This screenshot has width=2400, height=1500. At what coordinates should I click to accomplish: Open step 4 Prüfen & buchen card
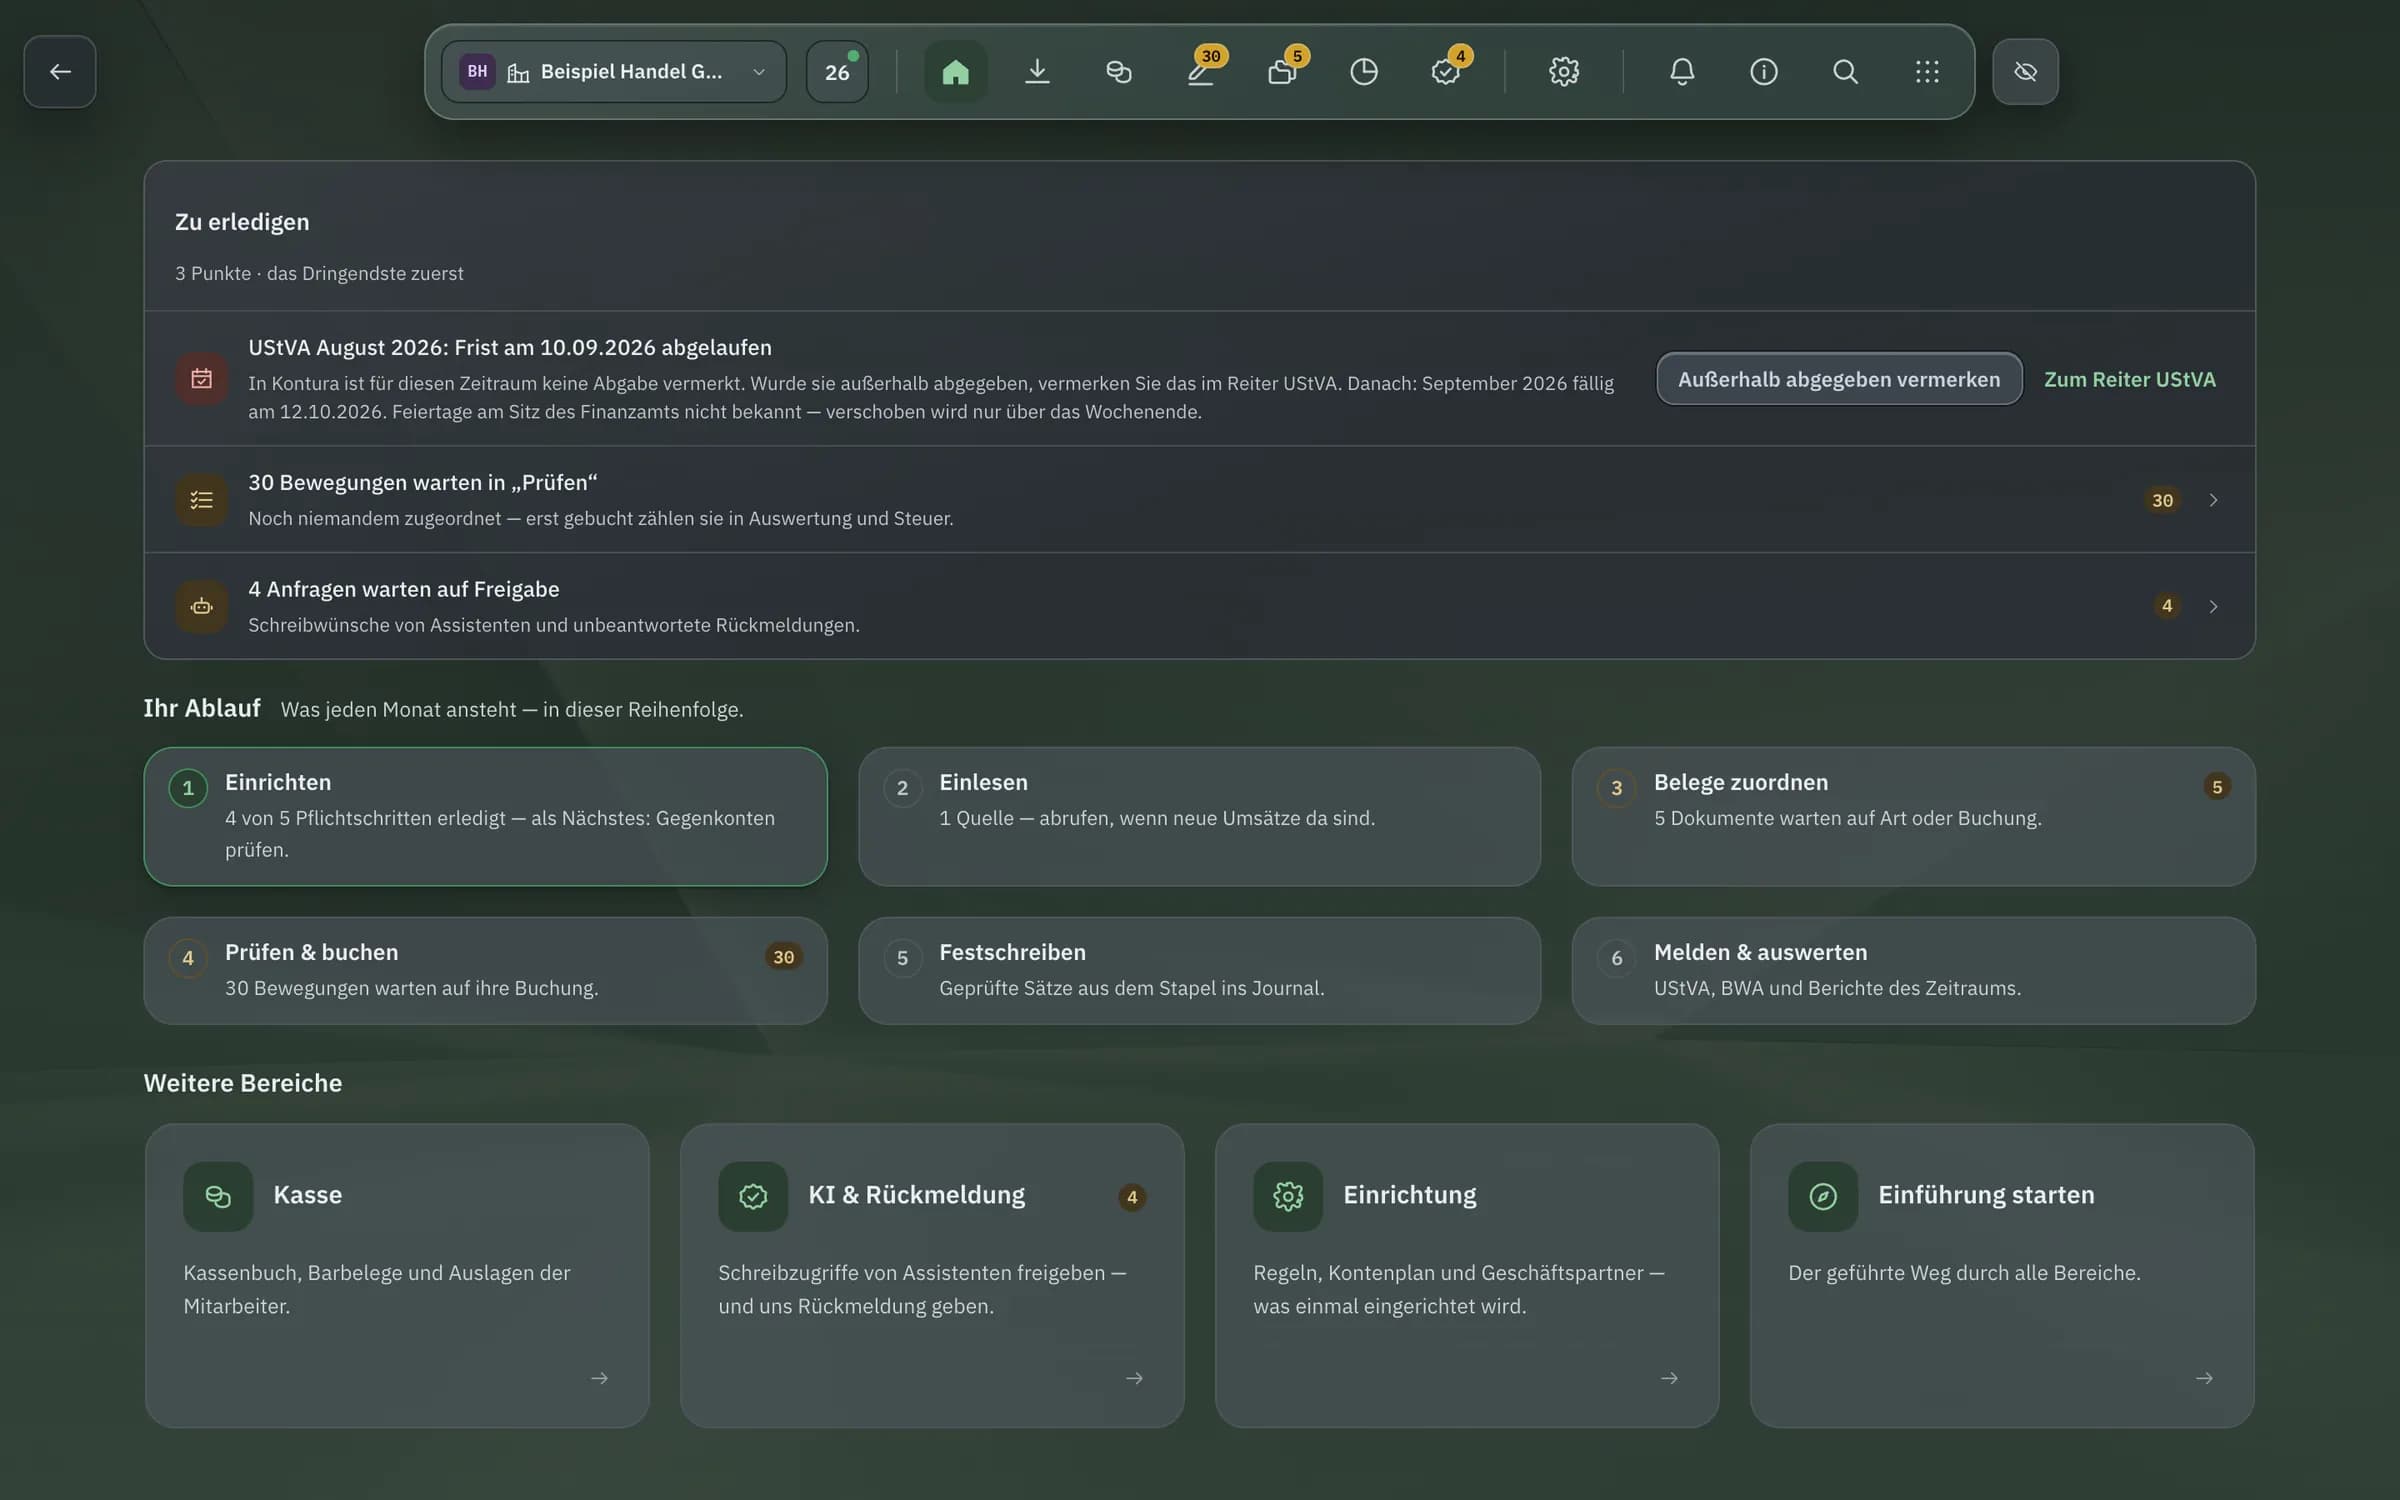(x=485, y=970)
